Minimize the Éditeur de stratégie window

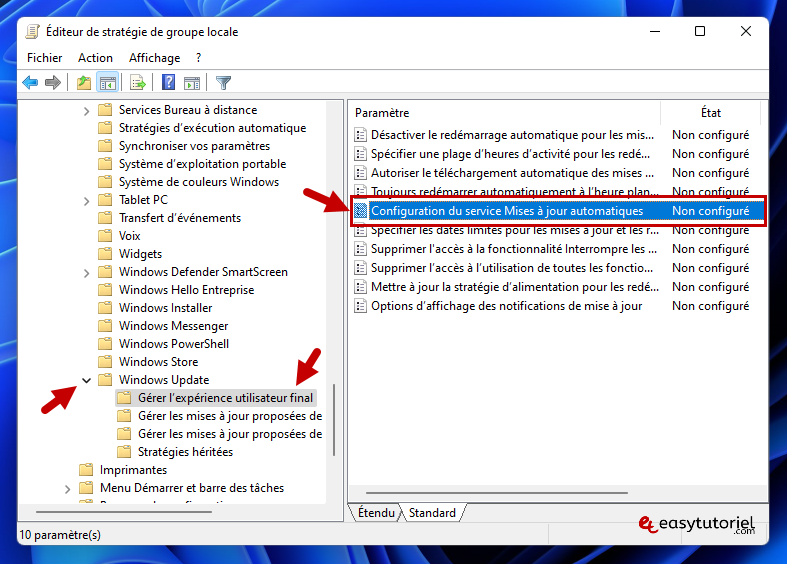654,31
